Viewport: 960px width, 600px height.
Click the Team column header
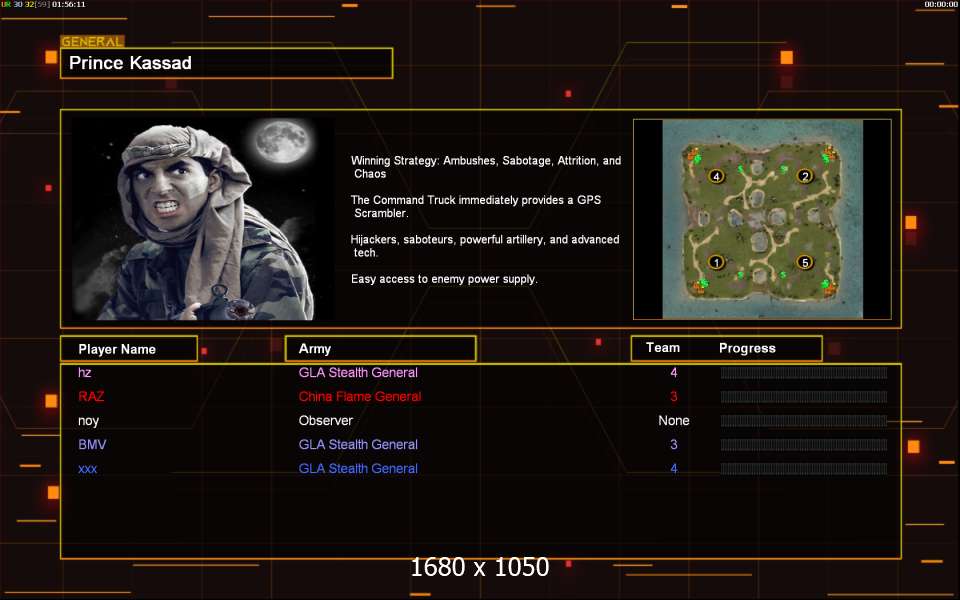[x=663, y=348]
